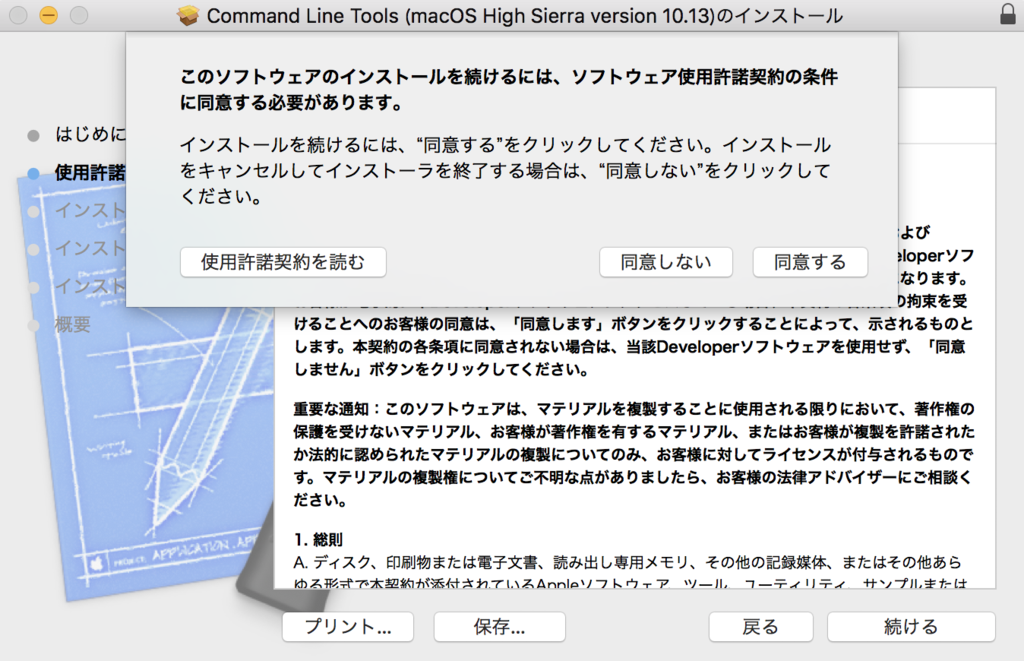This screenshot has height=661, width=1024.
Task: Select the 使用許諾 step in sidebar
Action: (x=90, y=172)
